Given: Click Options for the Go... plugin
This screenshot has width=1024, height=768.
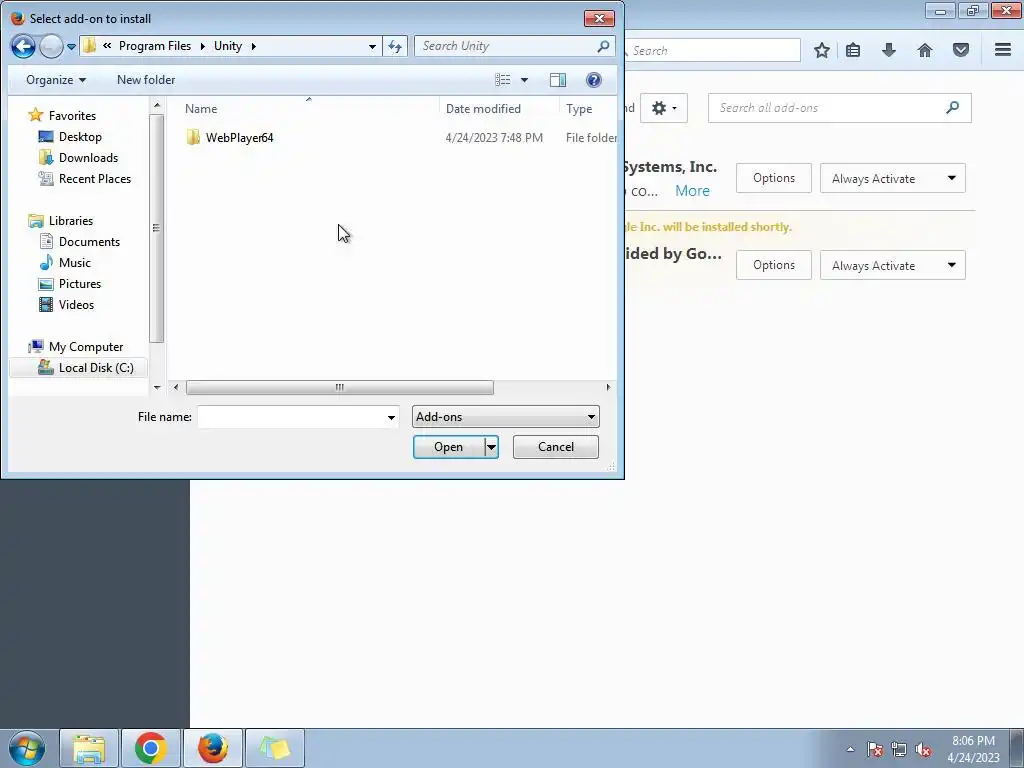Looking at the screenshot, I should (774, 265).
